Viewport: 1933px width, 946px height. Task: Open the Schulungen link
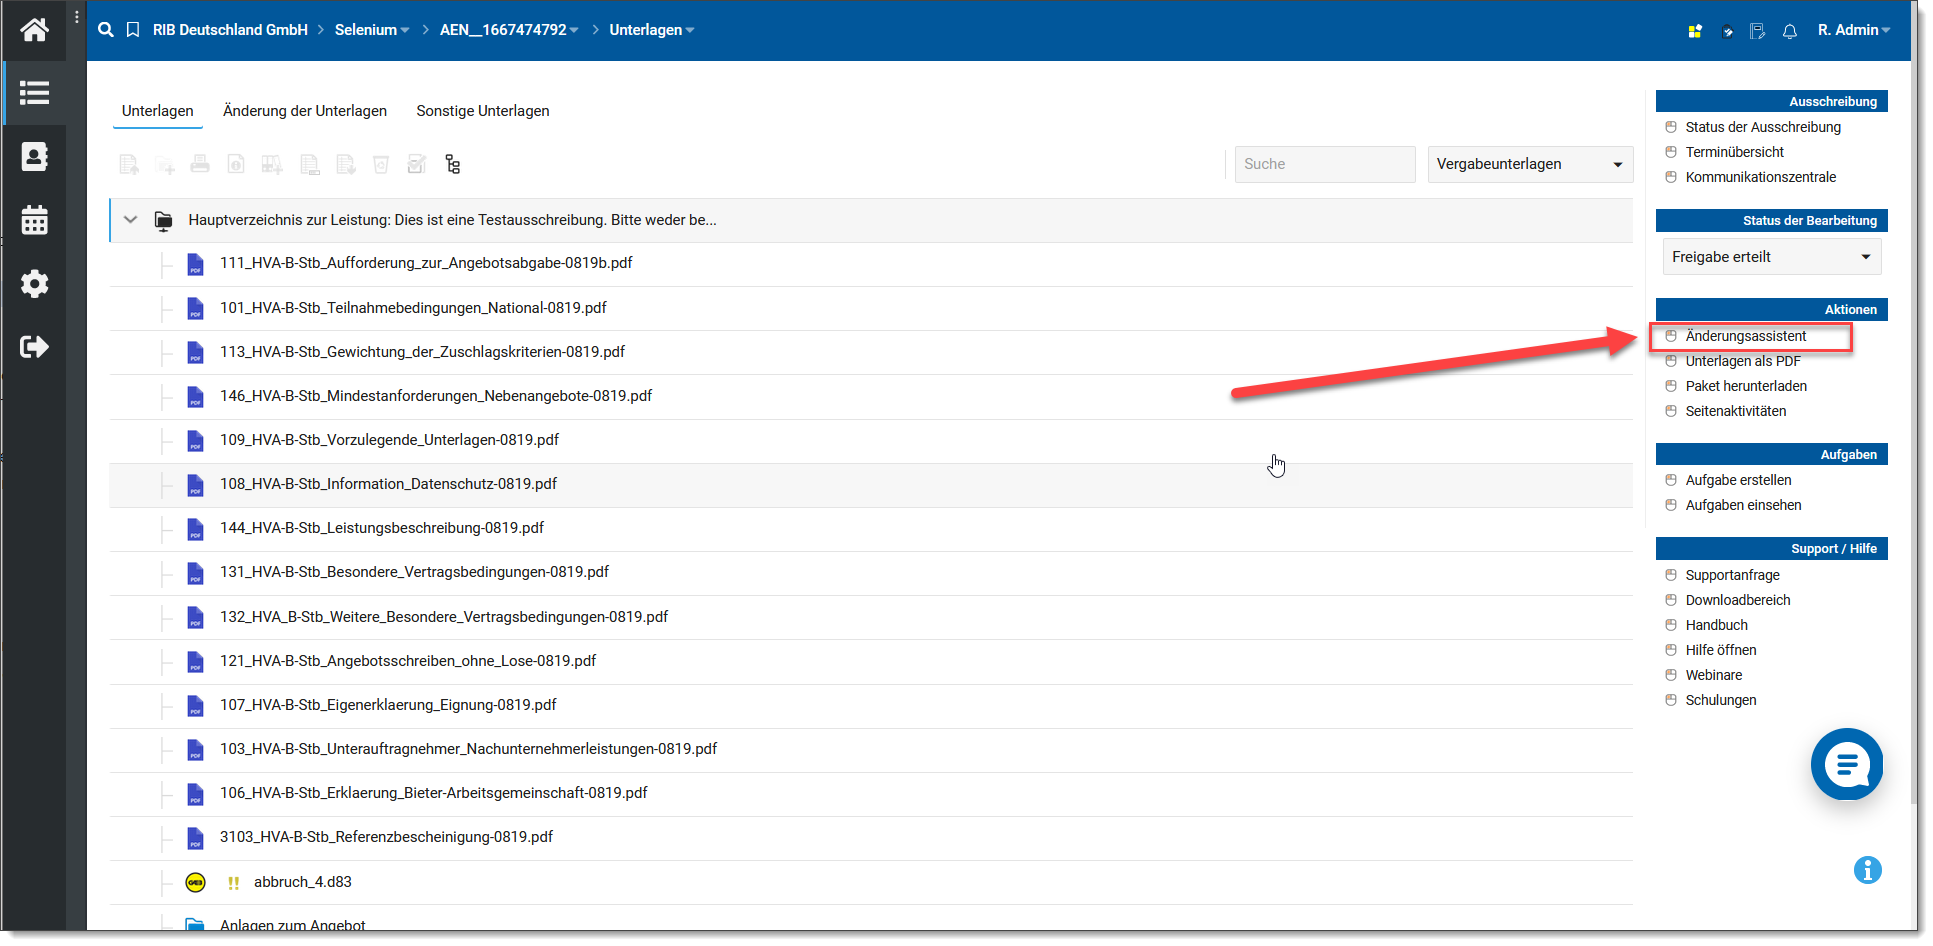1720,700
